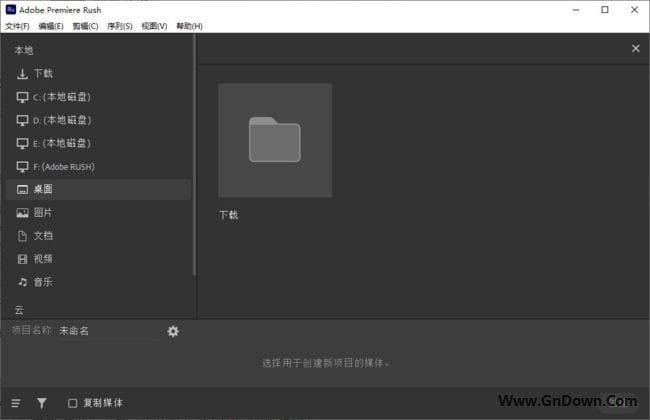Click the 云 section header

point(19,310)
